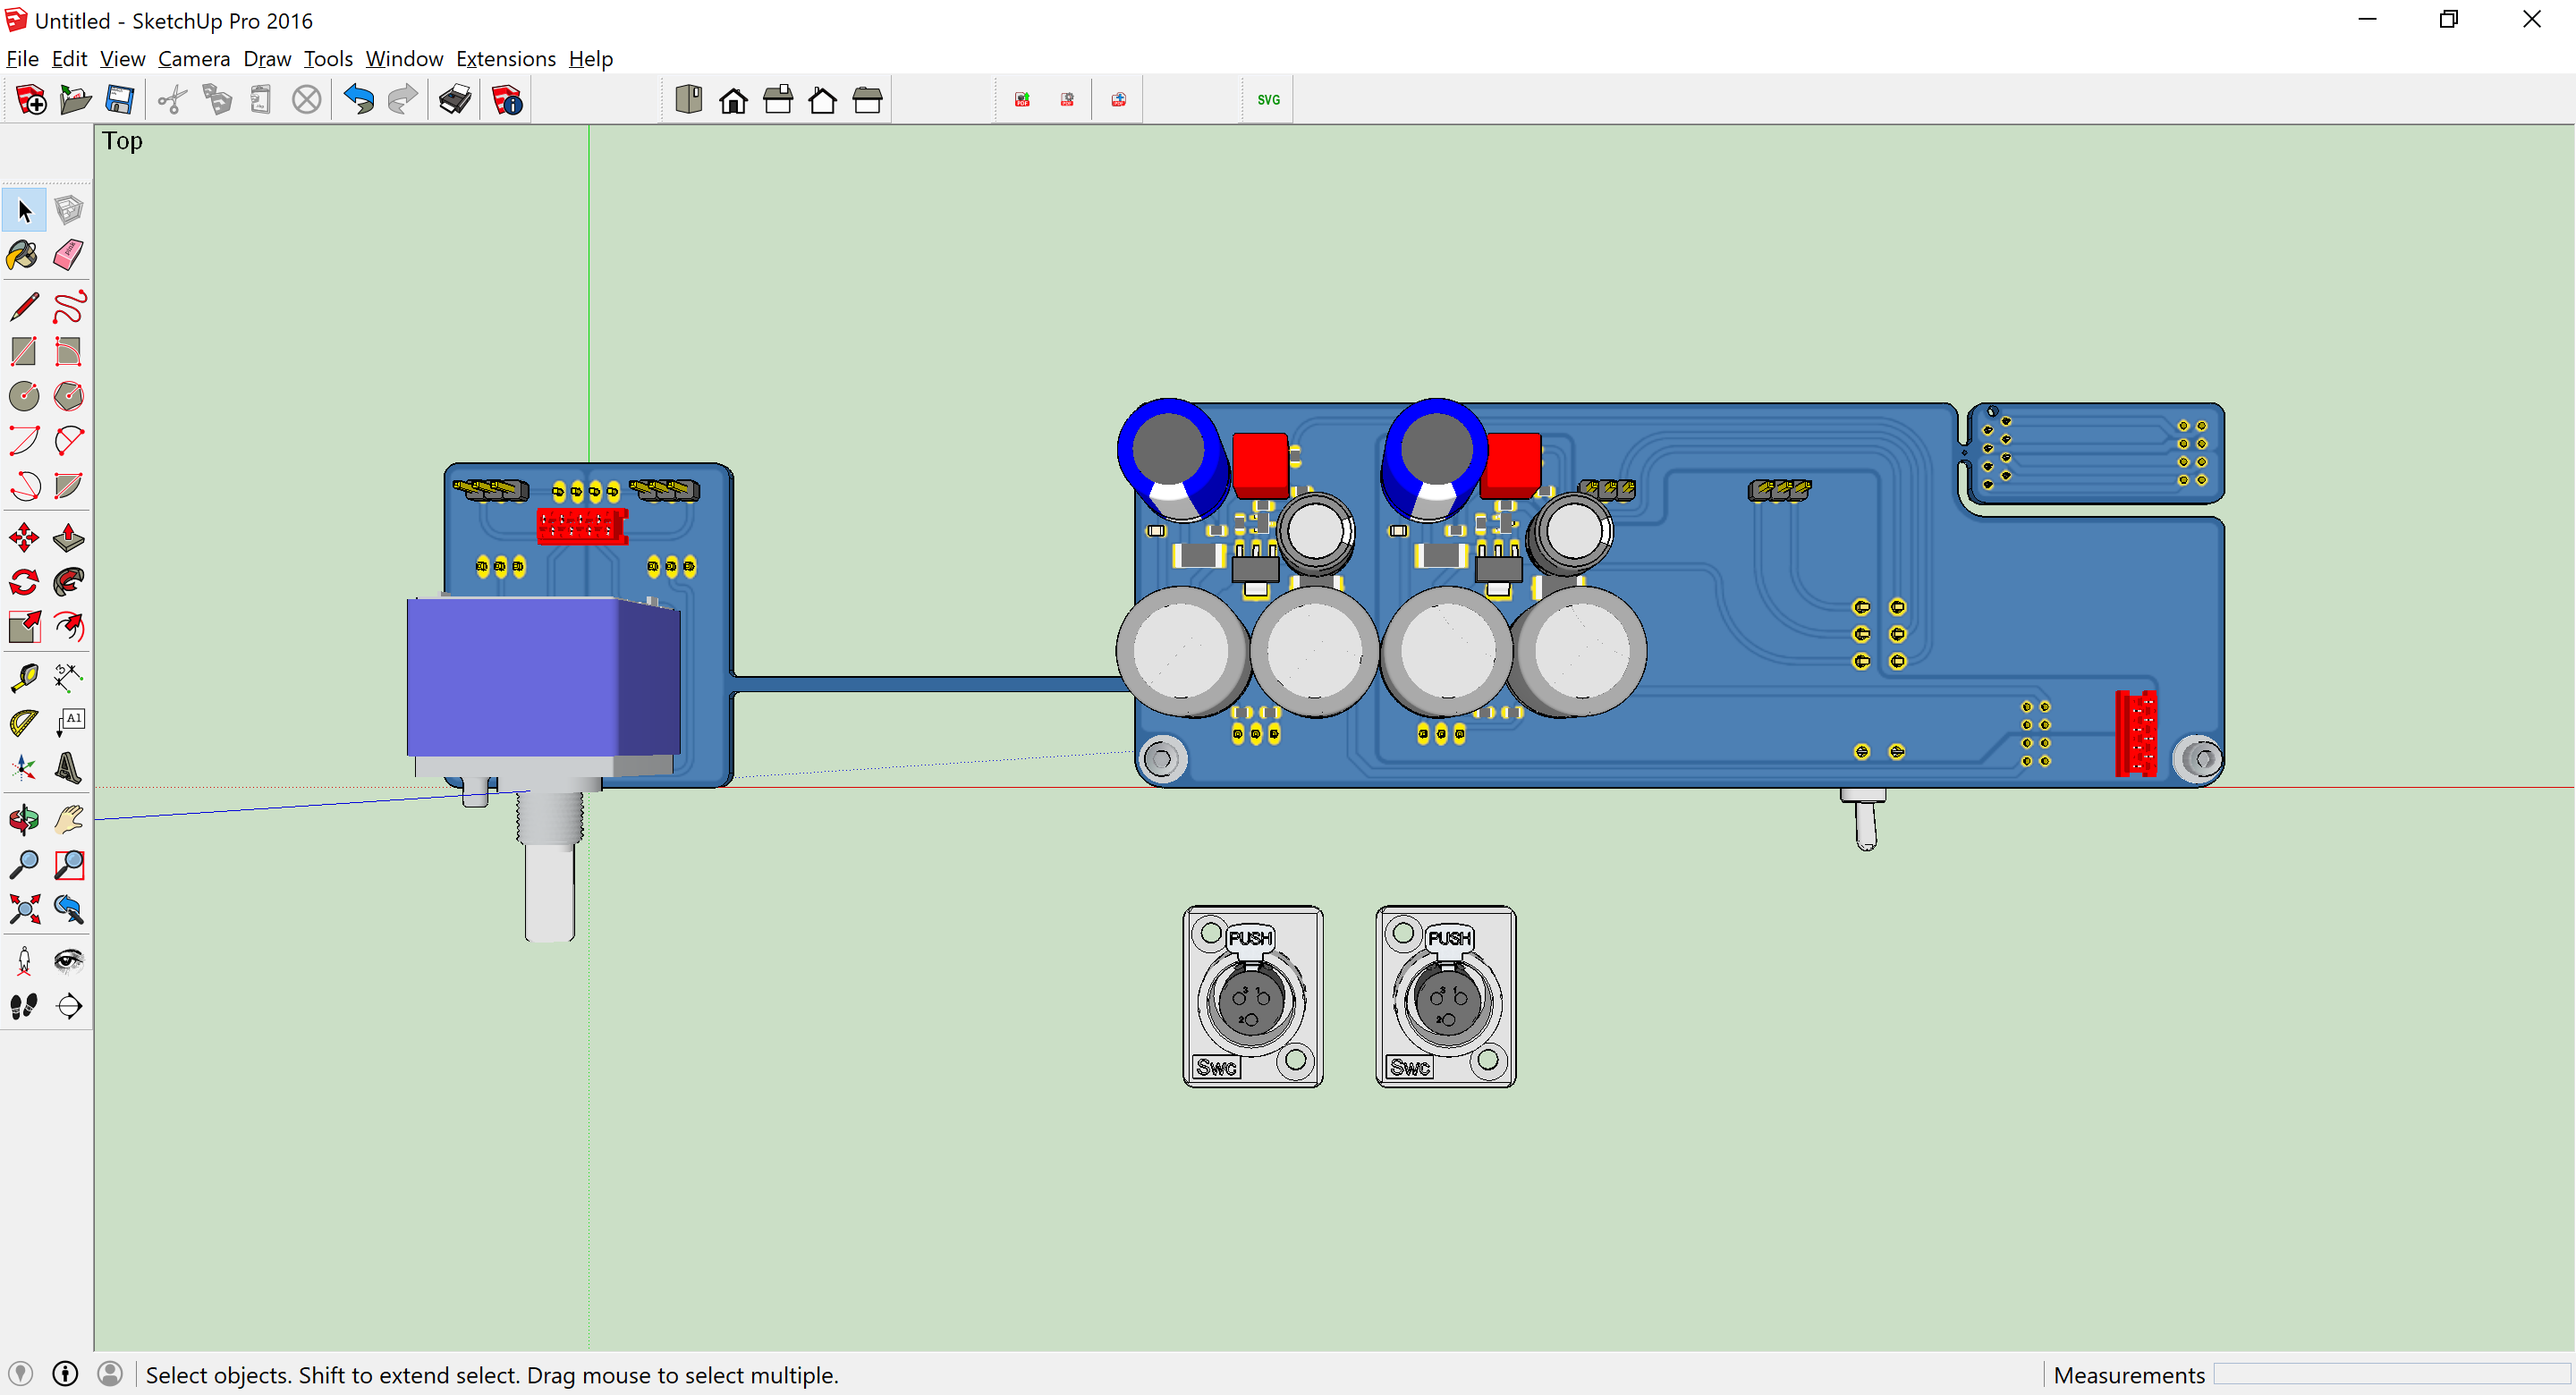Print the model

click(x=455, y=100)
